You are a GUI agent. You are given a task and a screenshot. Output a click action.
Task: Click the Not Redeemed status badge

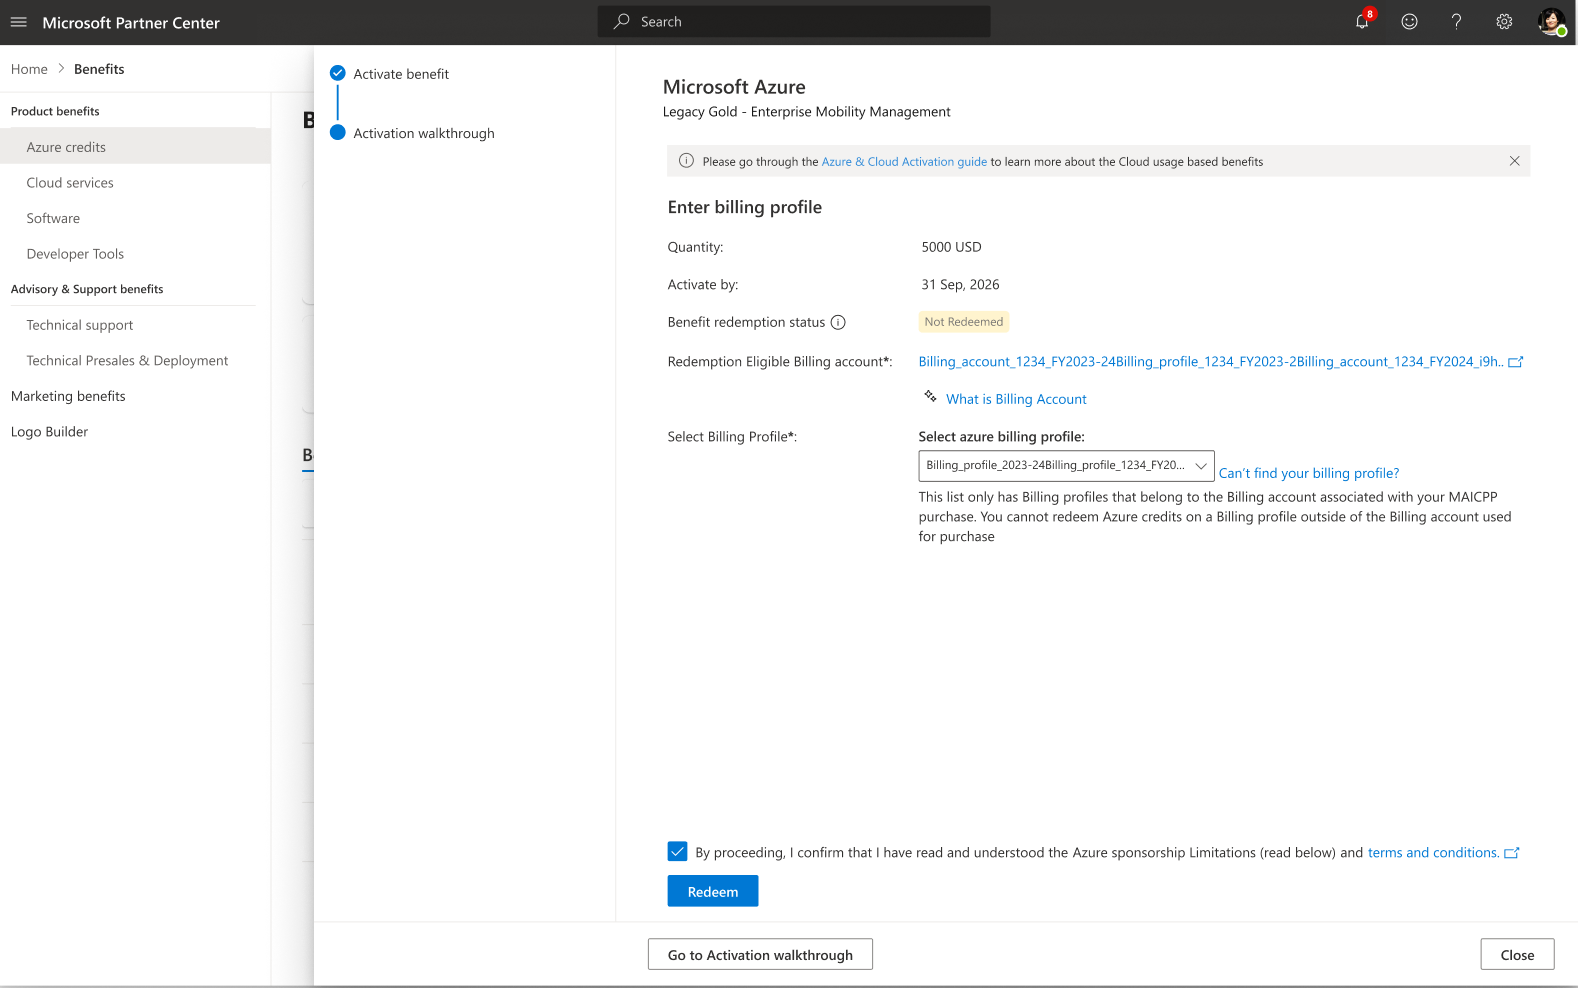[964, 322]
